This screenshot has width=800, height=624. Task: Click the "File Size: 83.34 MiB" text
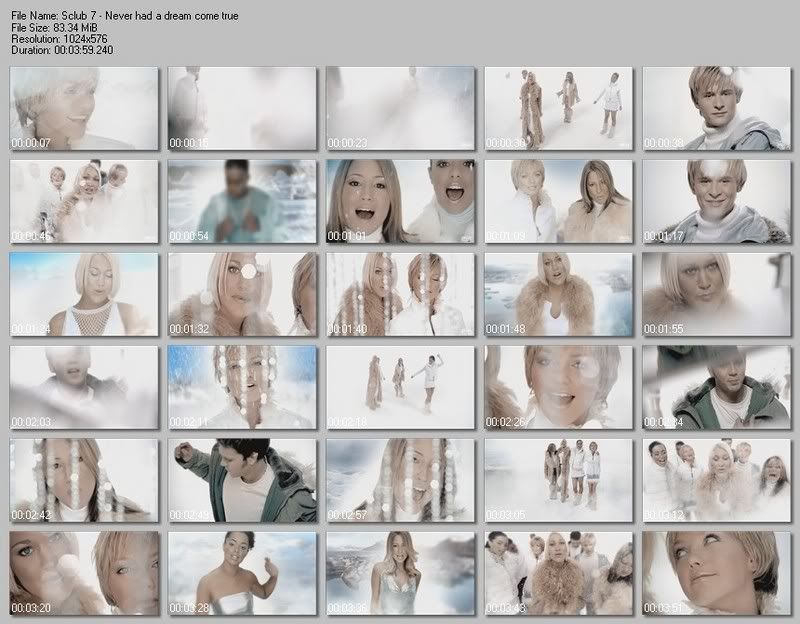pos(54,28)
